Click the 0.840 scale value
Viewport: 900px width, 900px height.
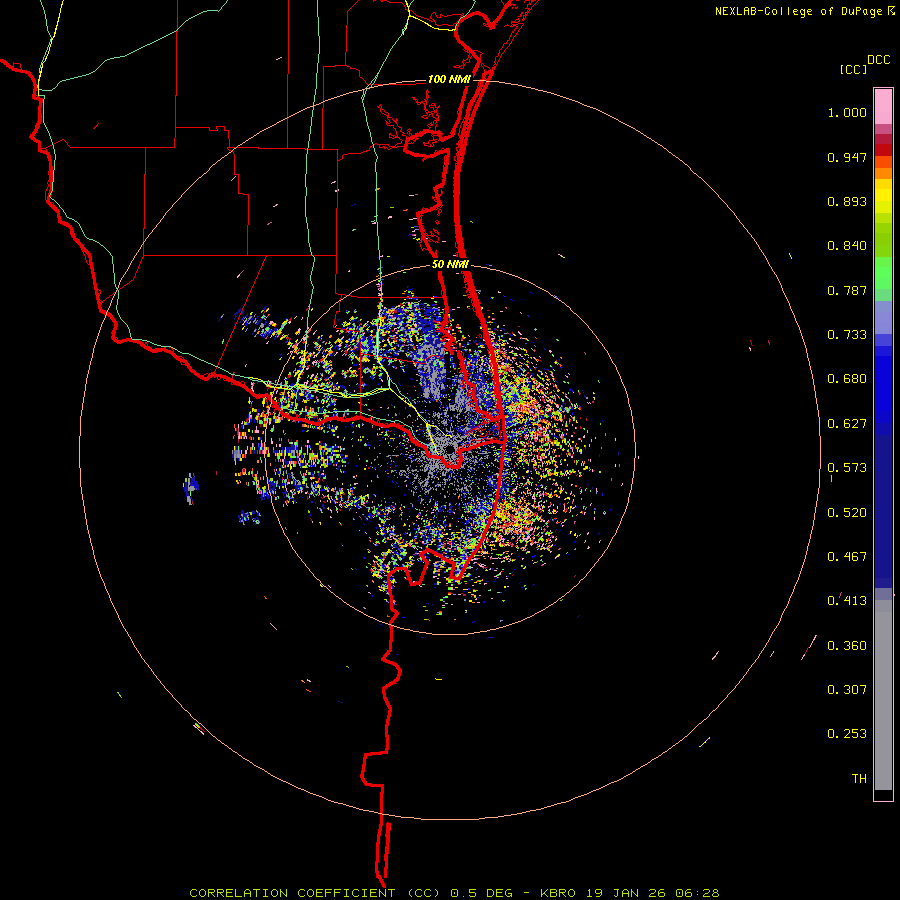tap(847, 246)
